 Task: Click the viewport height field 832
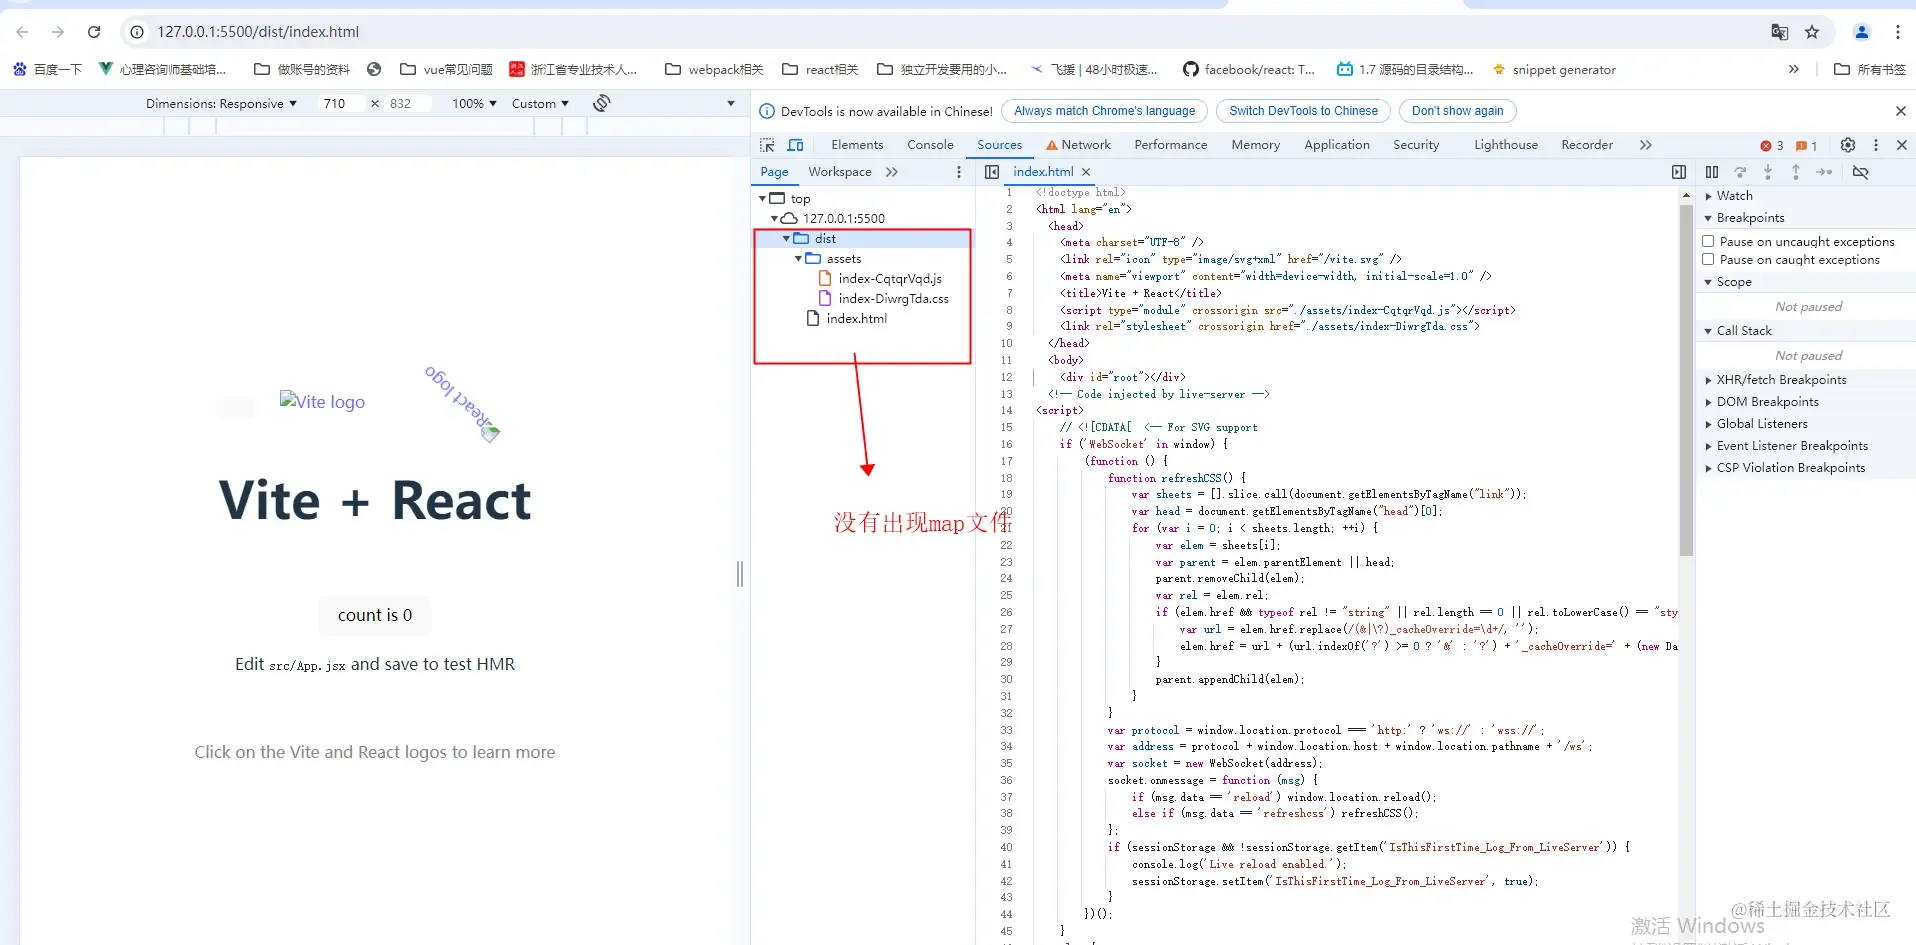(x=406, y=103)
